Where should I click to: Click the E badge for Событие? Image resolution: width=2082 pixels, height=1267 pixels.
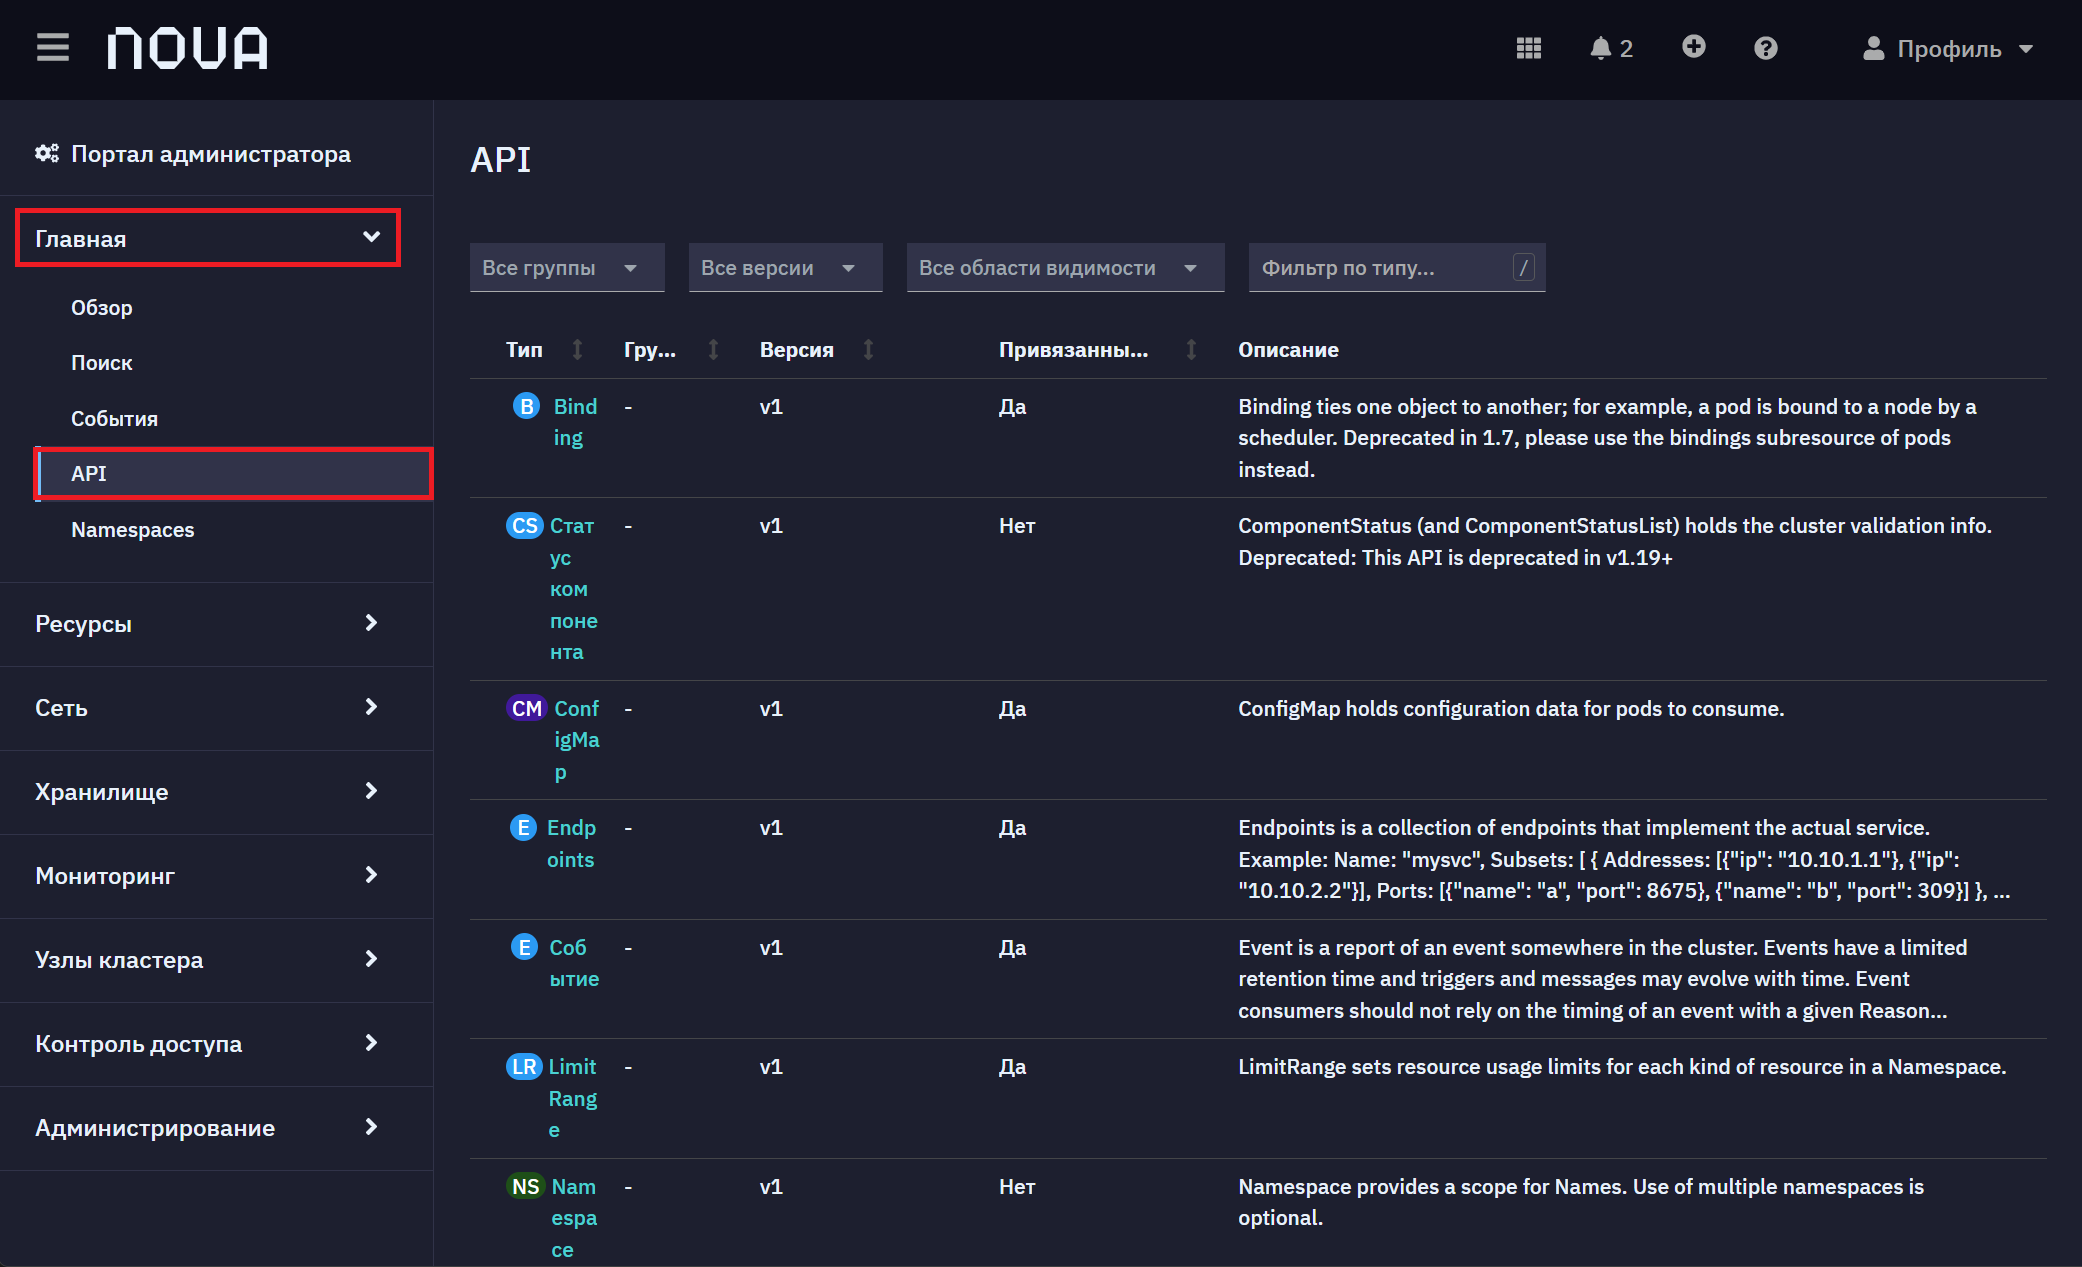[x=524, y=946]
